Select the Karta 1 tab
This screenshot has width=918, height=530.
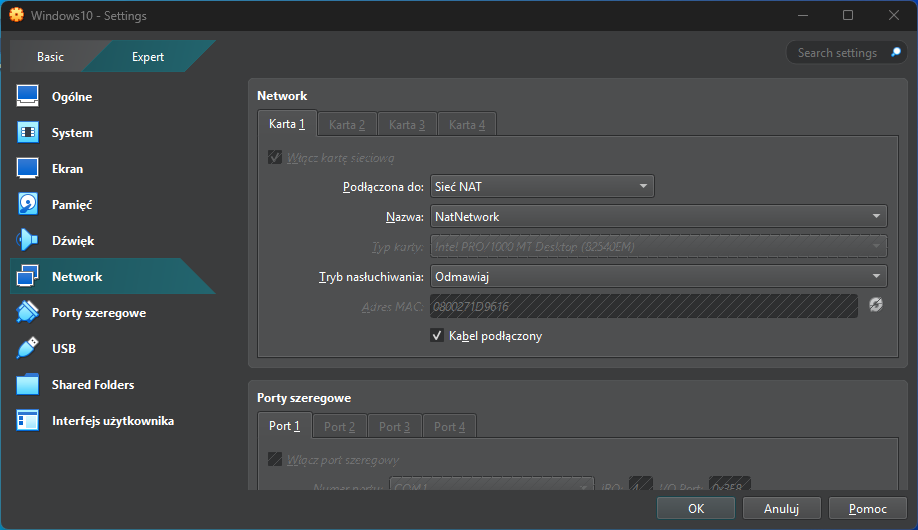click(287, 124)
